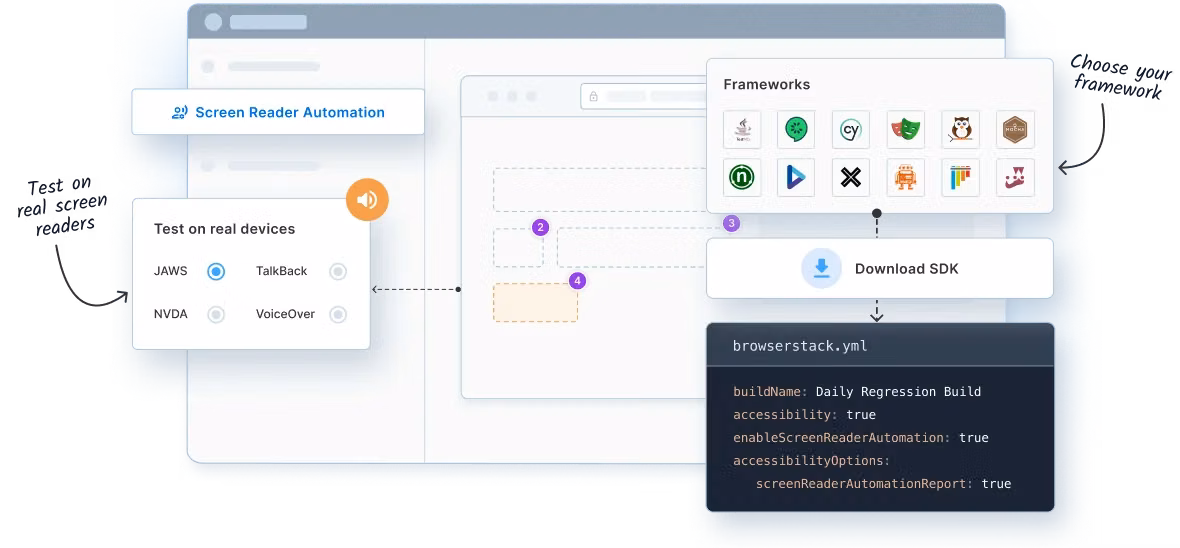The image size is (1180, 548).
Task: Click the green NUnit framework icon
Action: point(743,177)
